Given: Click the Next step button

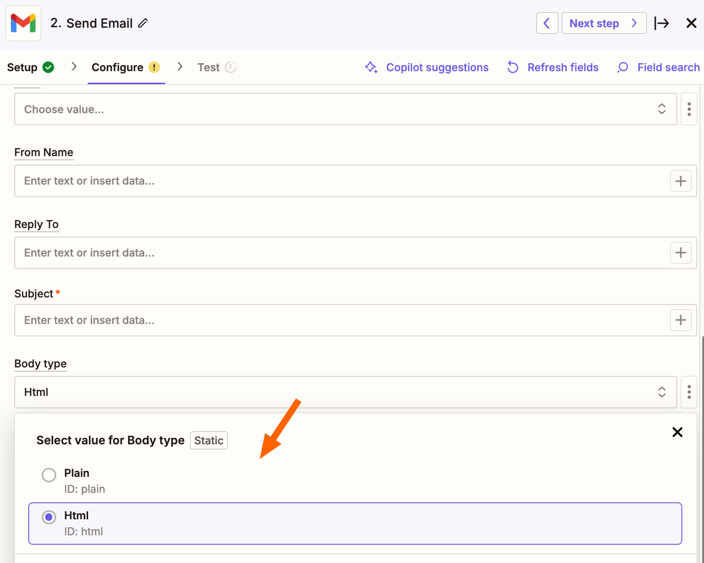Looking at the screenshot, I should click(x=603, y=23).
